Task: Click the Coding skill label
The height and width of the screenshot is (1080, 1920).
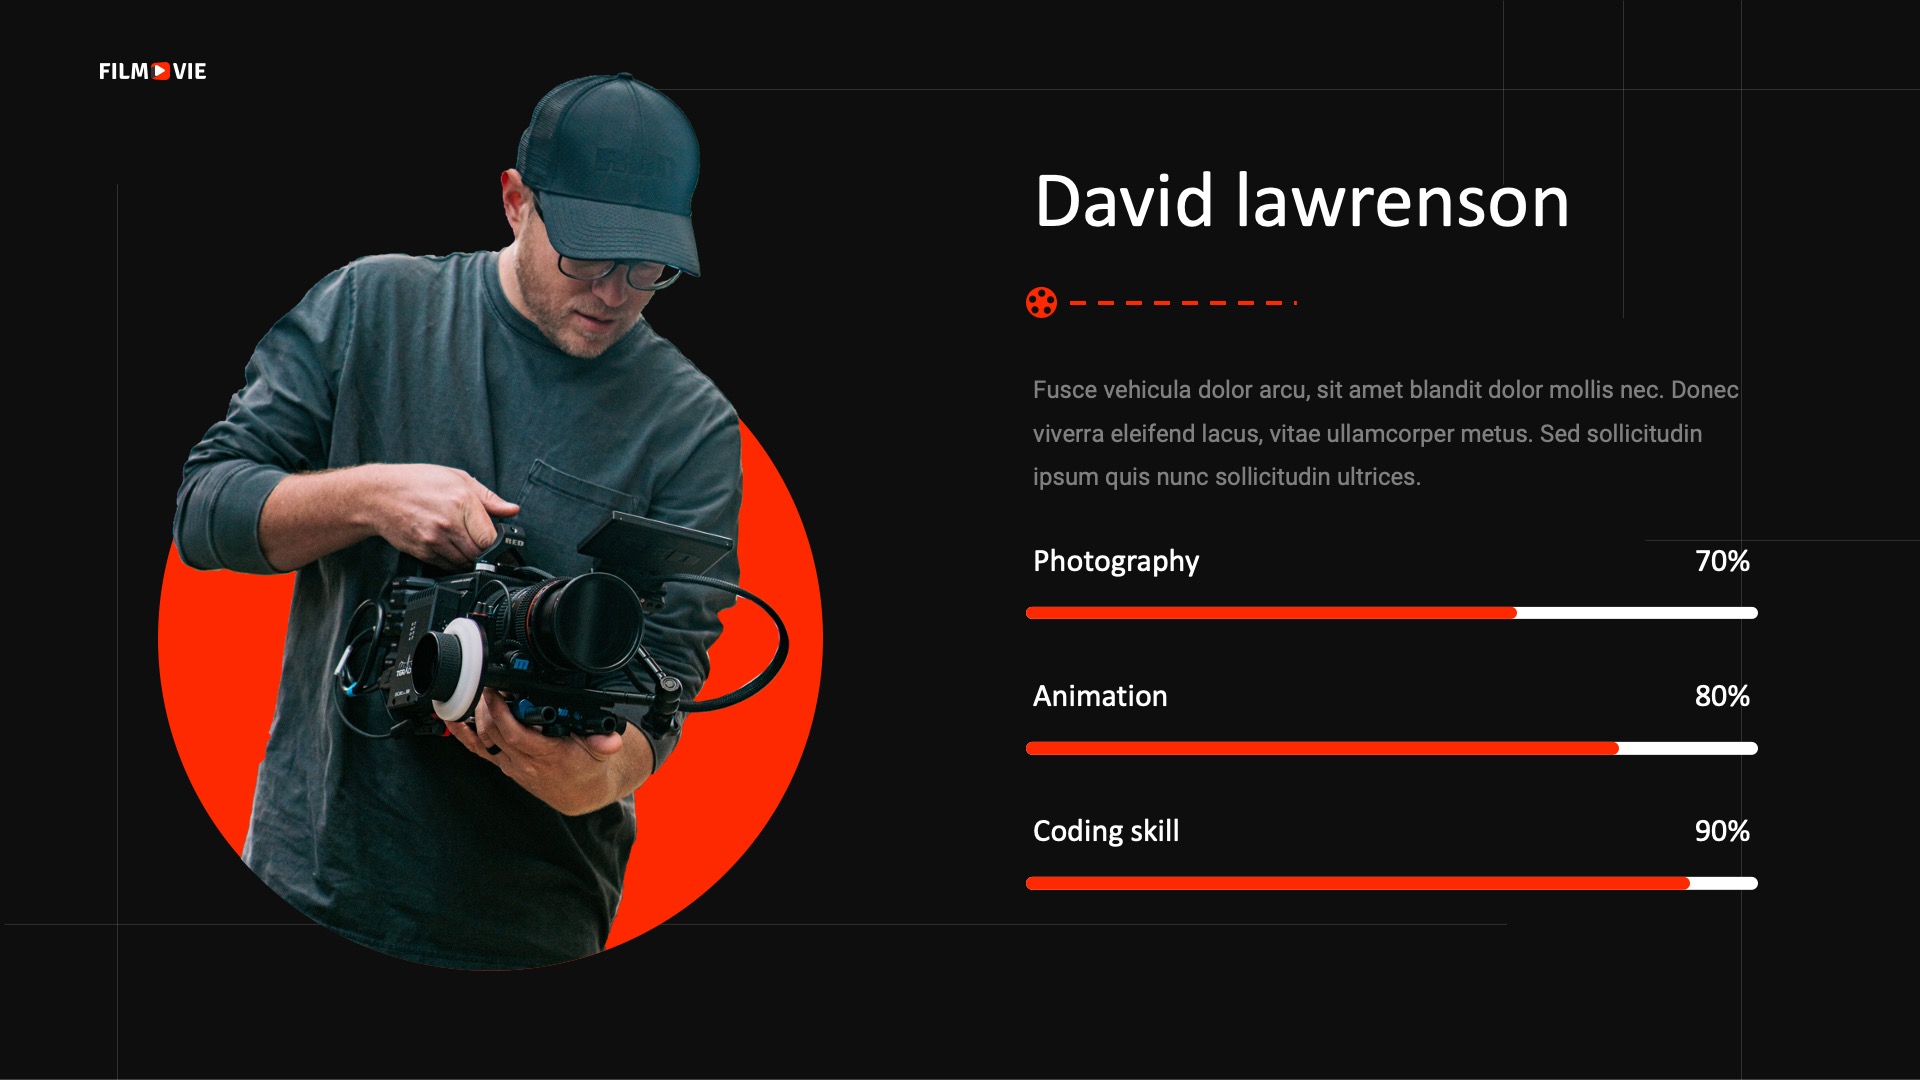Action: click(x=1105, y=831)
